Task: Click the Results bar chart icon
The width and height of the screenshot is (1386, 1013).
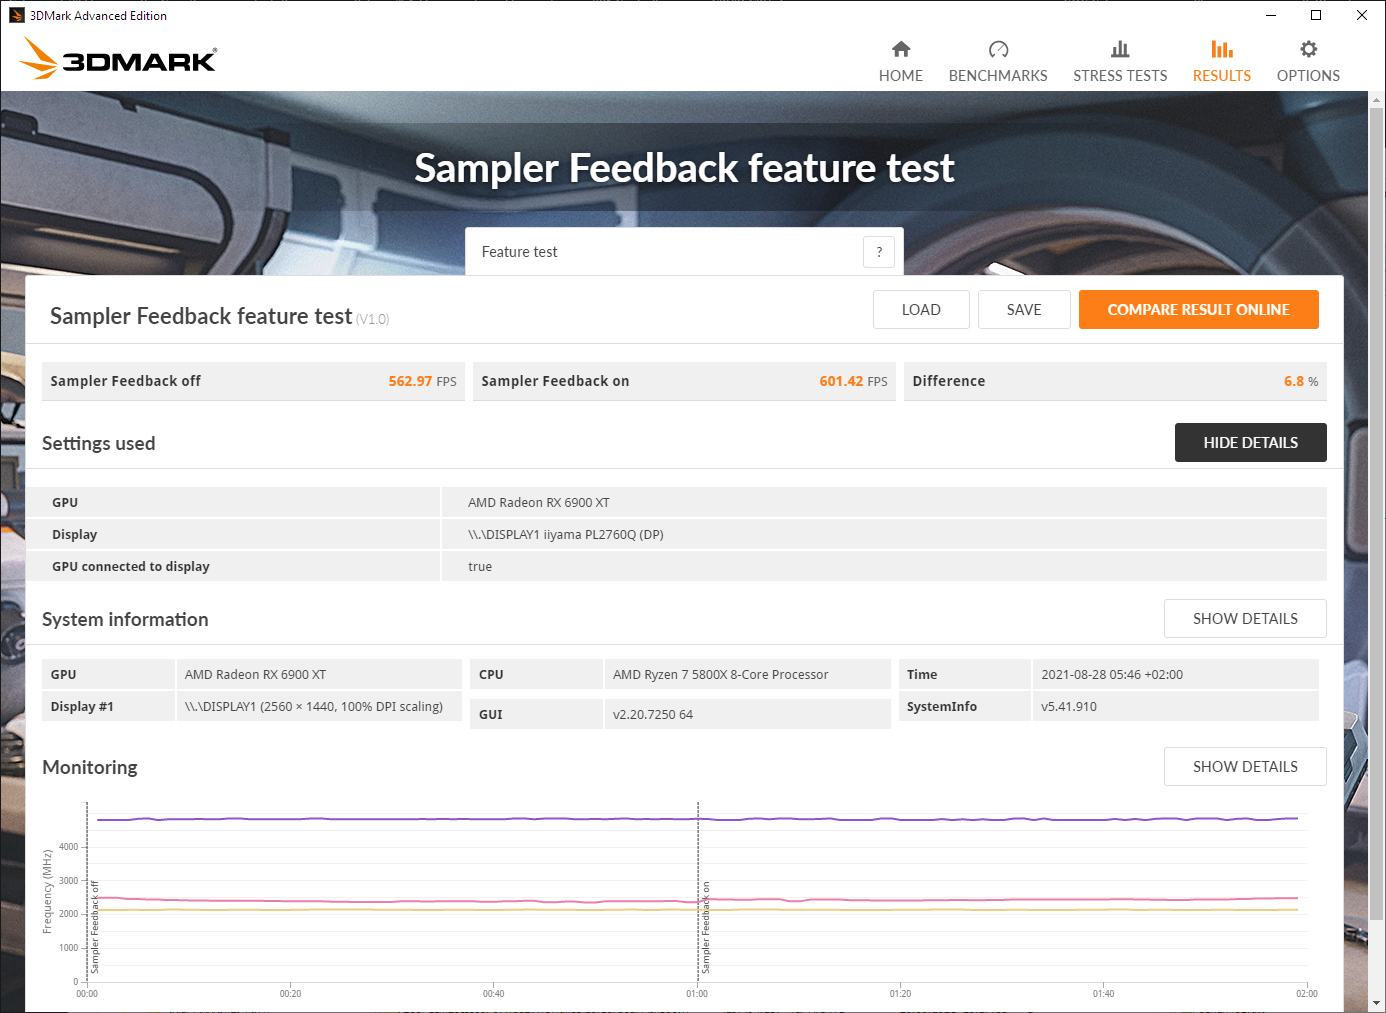Action: pos(1221,49)
